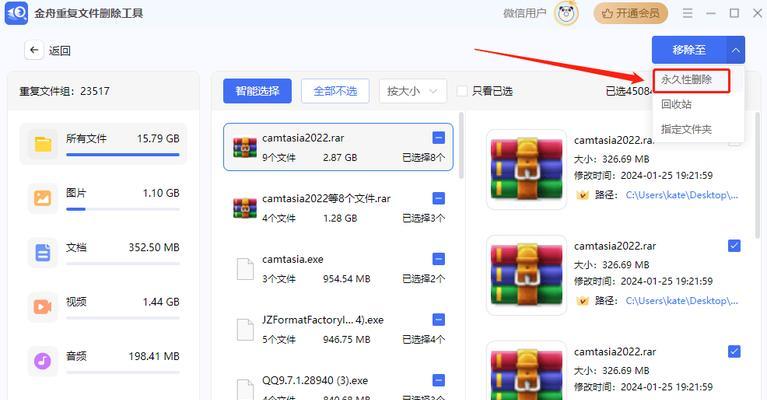This screenshot has height=400, width=767.
Task: Click the 所有文件 size progress bar
Action: tap(123, 155)
